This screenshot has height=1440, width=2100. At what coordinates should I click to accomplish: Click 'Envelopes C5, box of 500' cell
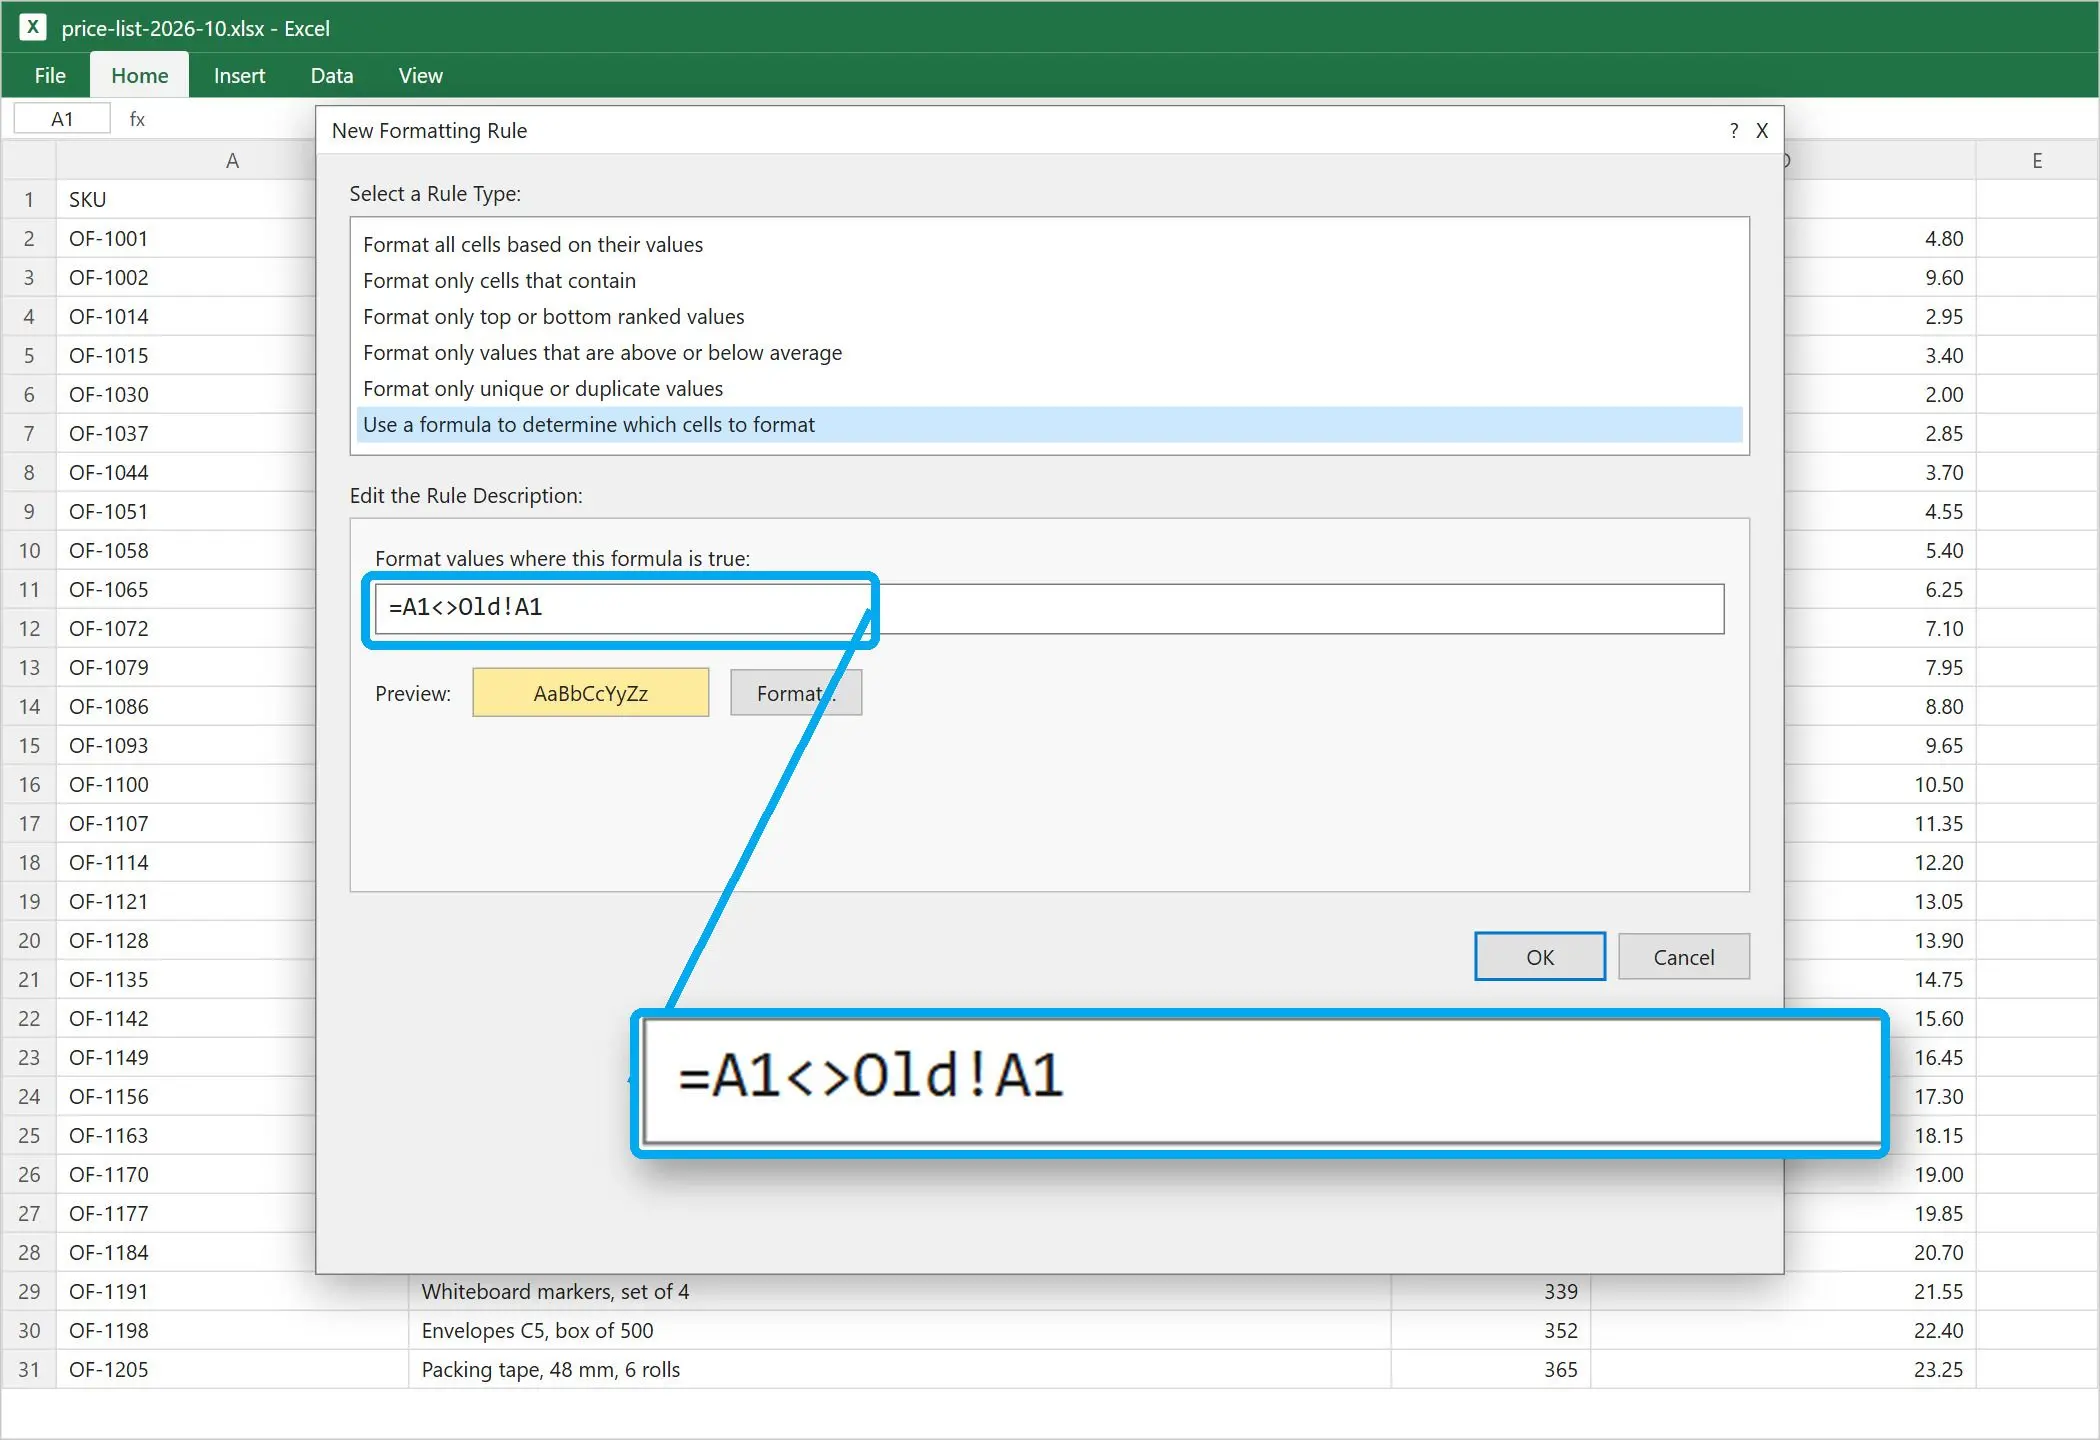pyautogui.click(x=900, y=1331)
